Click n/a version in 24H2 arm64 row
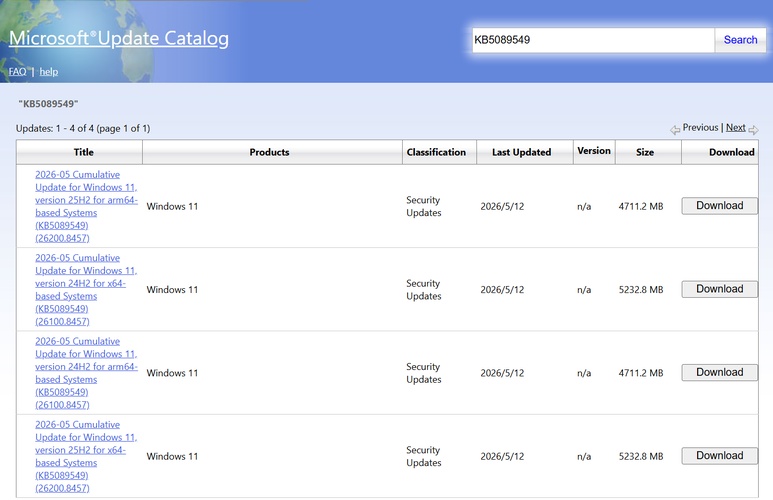 click(x=584, y=373)
